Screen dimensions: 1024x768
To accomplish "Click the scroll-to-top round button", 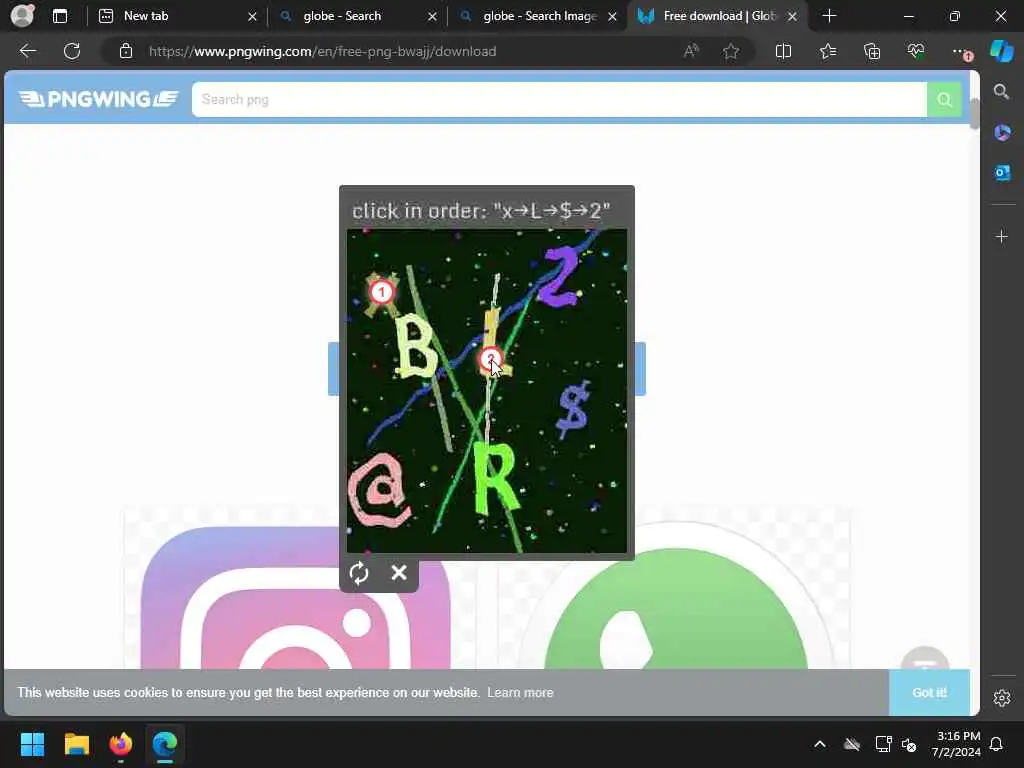I will coord(925,661).
